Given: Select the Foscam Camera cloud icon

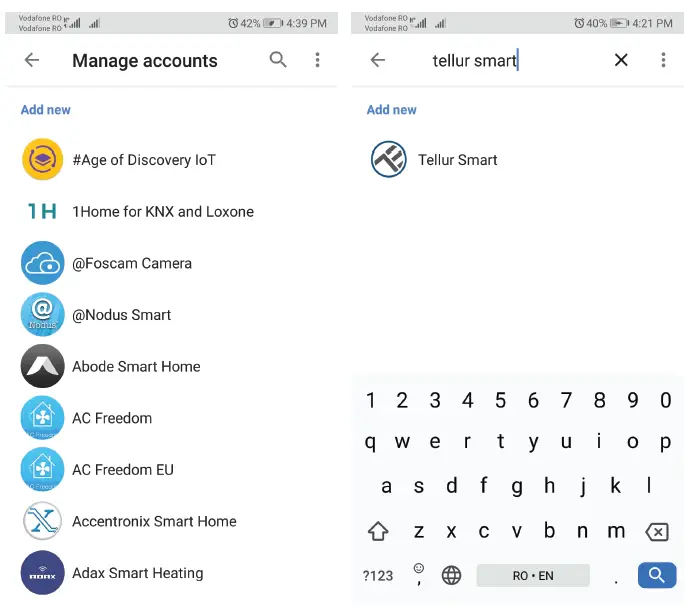Looking at the screenshot, I should point(42,263).
